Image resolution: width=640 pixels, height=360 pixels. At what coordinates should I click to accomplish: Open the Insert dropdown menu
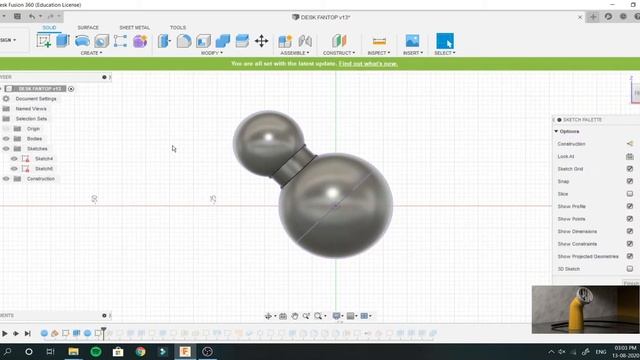click(x=413, y=53)
